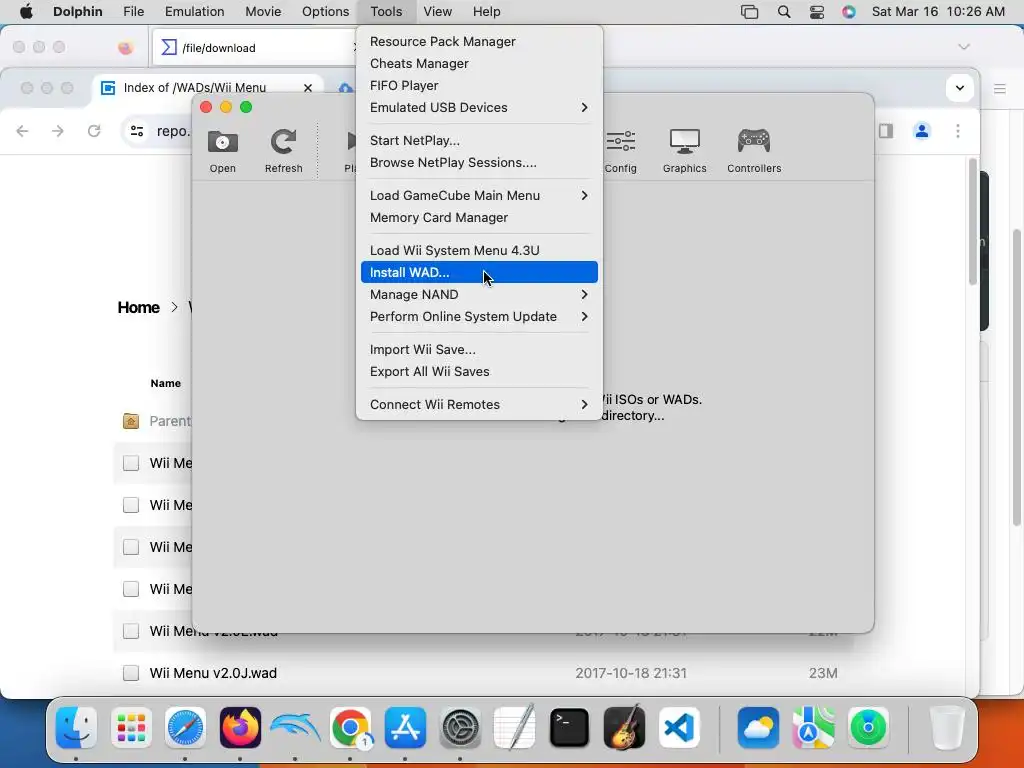Open the Options menu in menu bar
Image resolution: width=1024 pixels, height=768 pixels.
(325, 12)
